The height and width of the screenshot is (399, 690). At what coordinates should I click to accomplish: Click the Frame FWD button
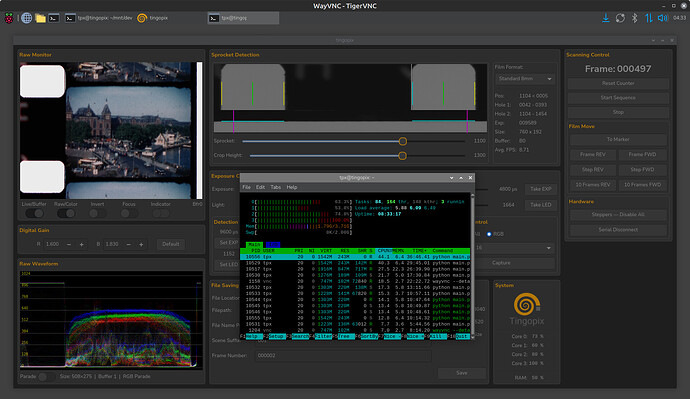pos(642,154)
